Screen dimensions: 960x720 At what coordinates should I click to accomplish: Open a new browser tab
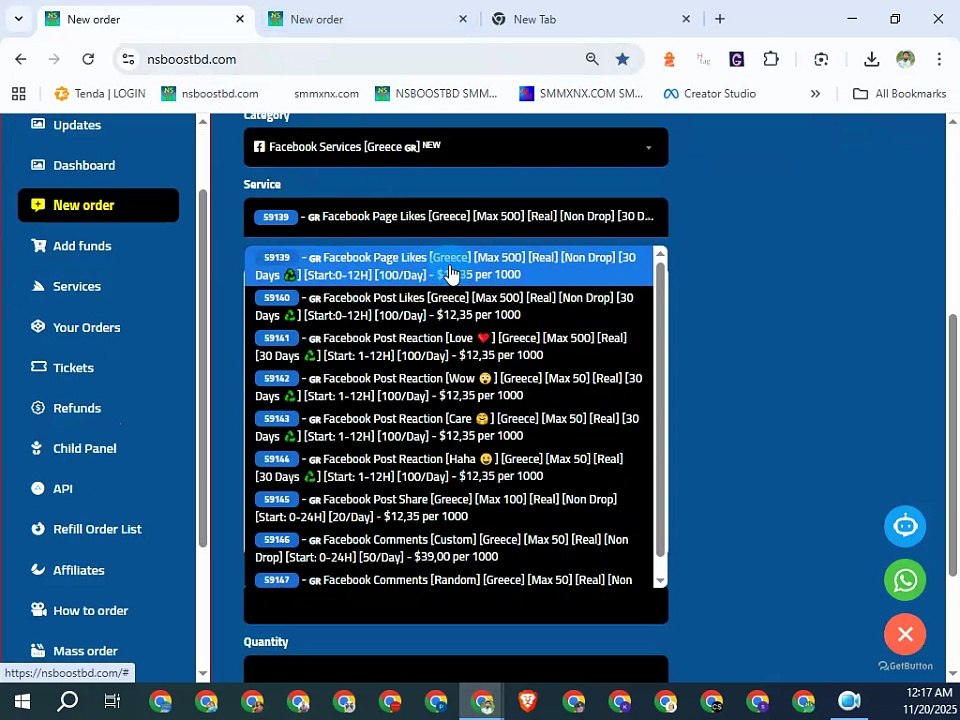click(x=720, y=20)
